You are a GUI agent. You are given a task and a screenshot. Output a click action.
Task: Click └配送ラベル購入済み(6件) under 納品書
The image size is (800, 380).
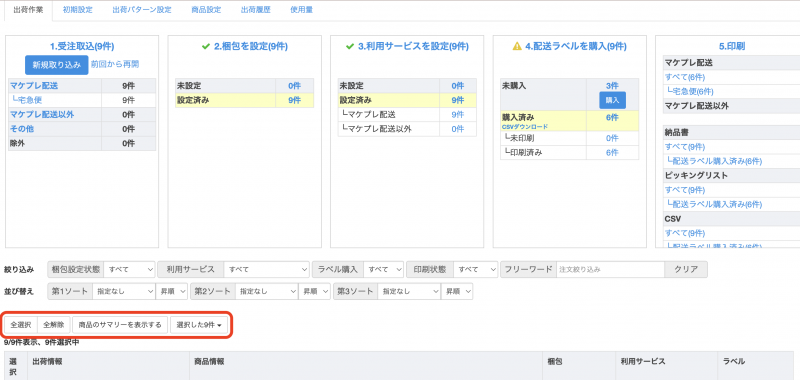[714, 161]
